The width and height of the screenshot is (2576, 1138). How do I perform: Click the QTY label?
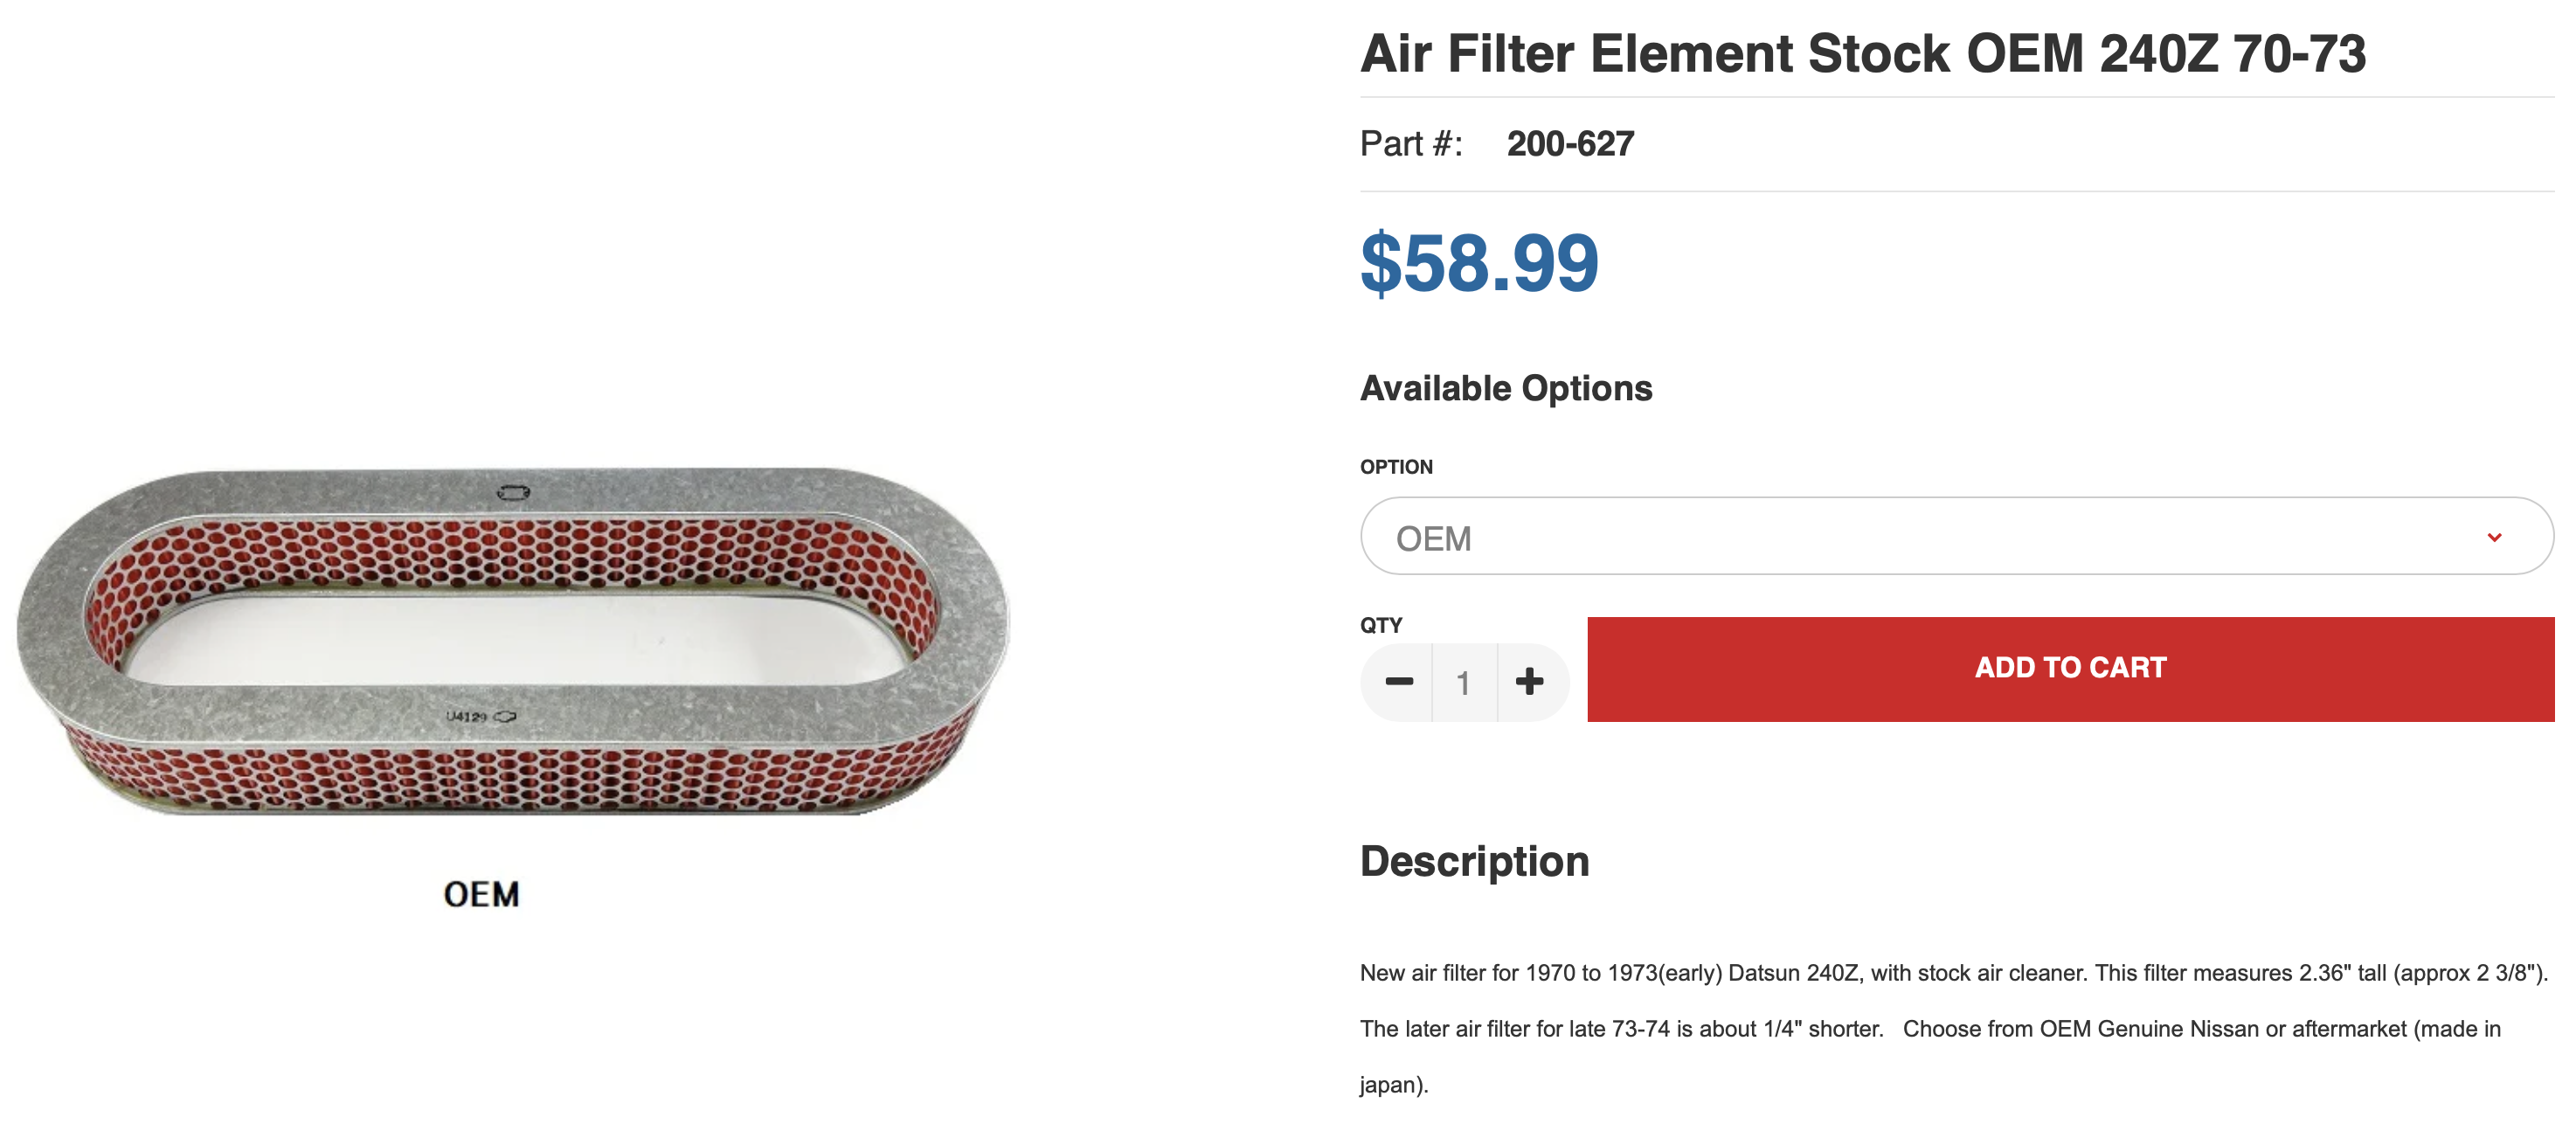click(1381, 626)
